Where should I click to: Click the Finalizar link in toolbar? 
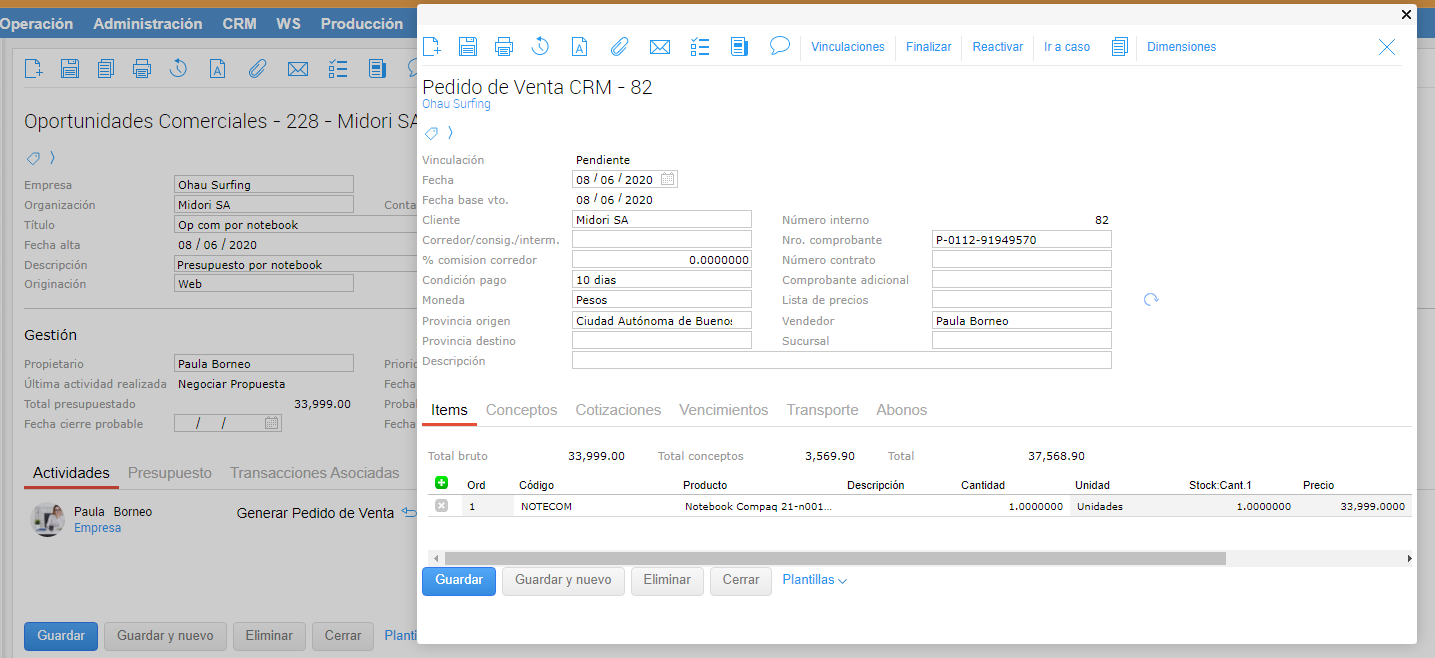928,47
